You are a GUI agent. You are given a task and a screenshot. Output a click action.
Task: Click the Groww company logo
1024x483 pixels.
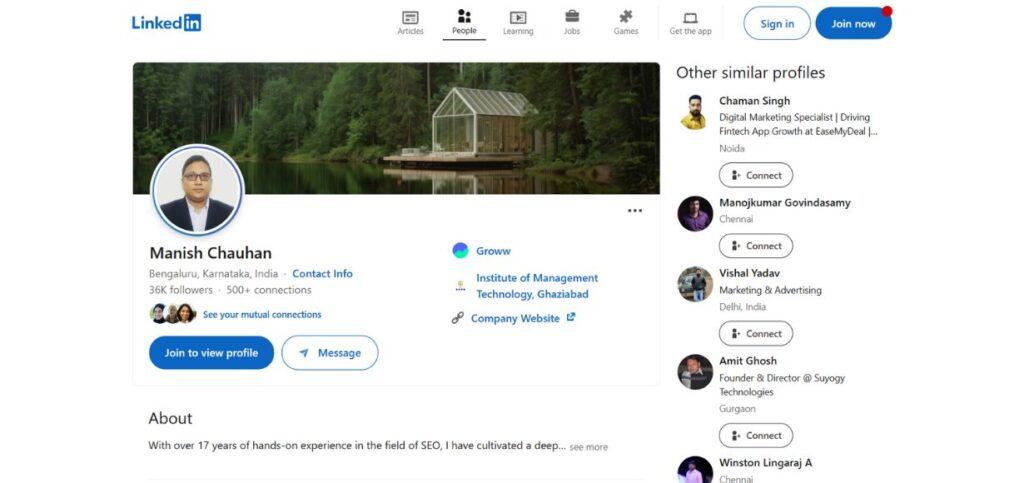(460, 251)
